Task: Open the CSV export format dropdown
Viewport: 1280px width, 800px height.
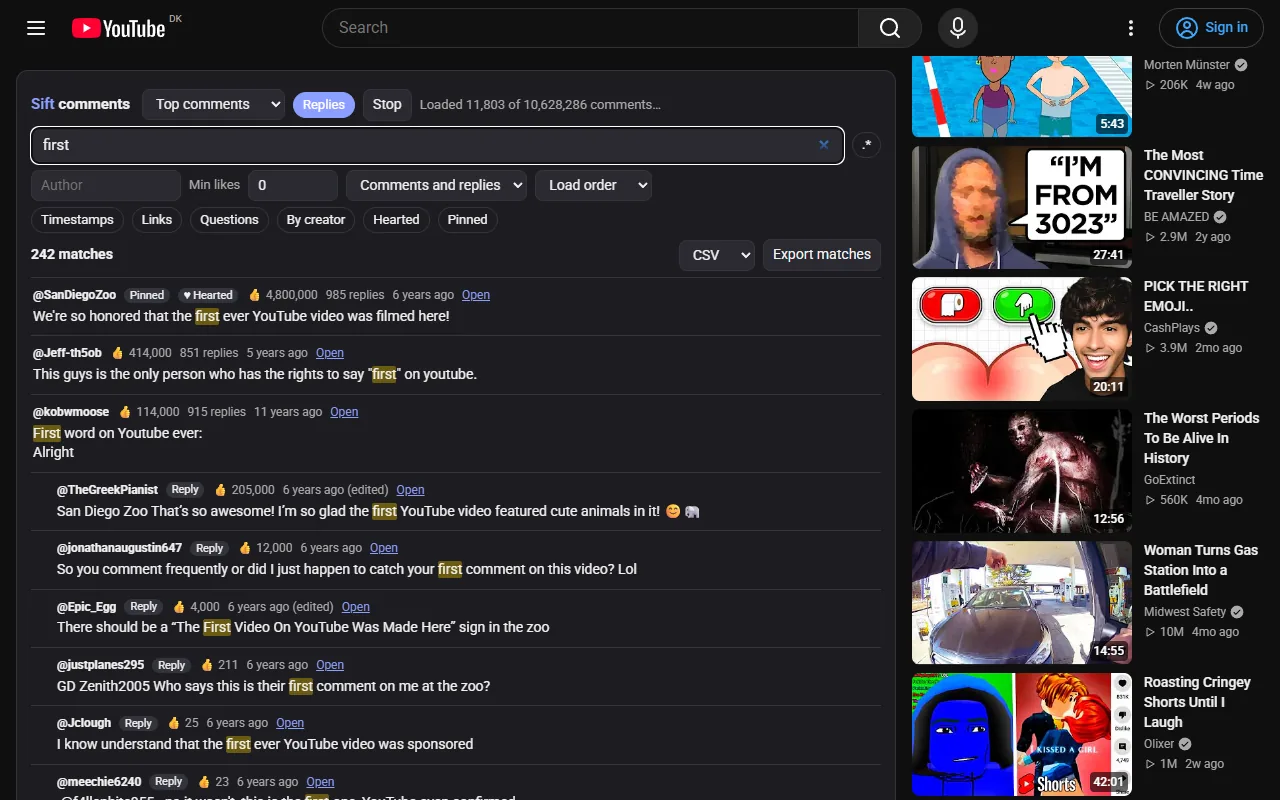Action: [716, 255]
